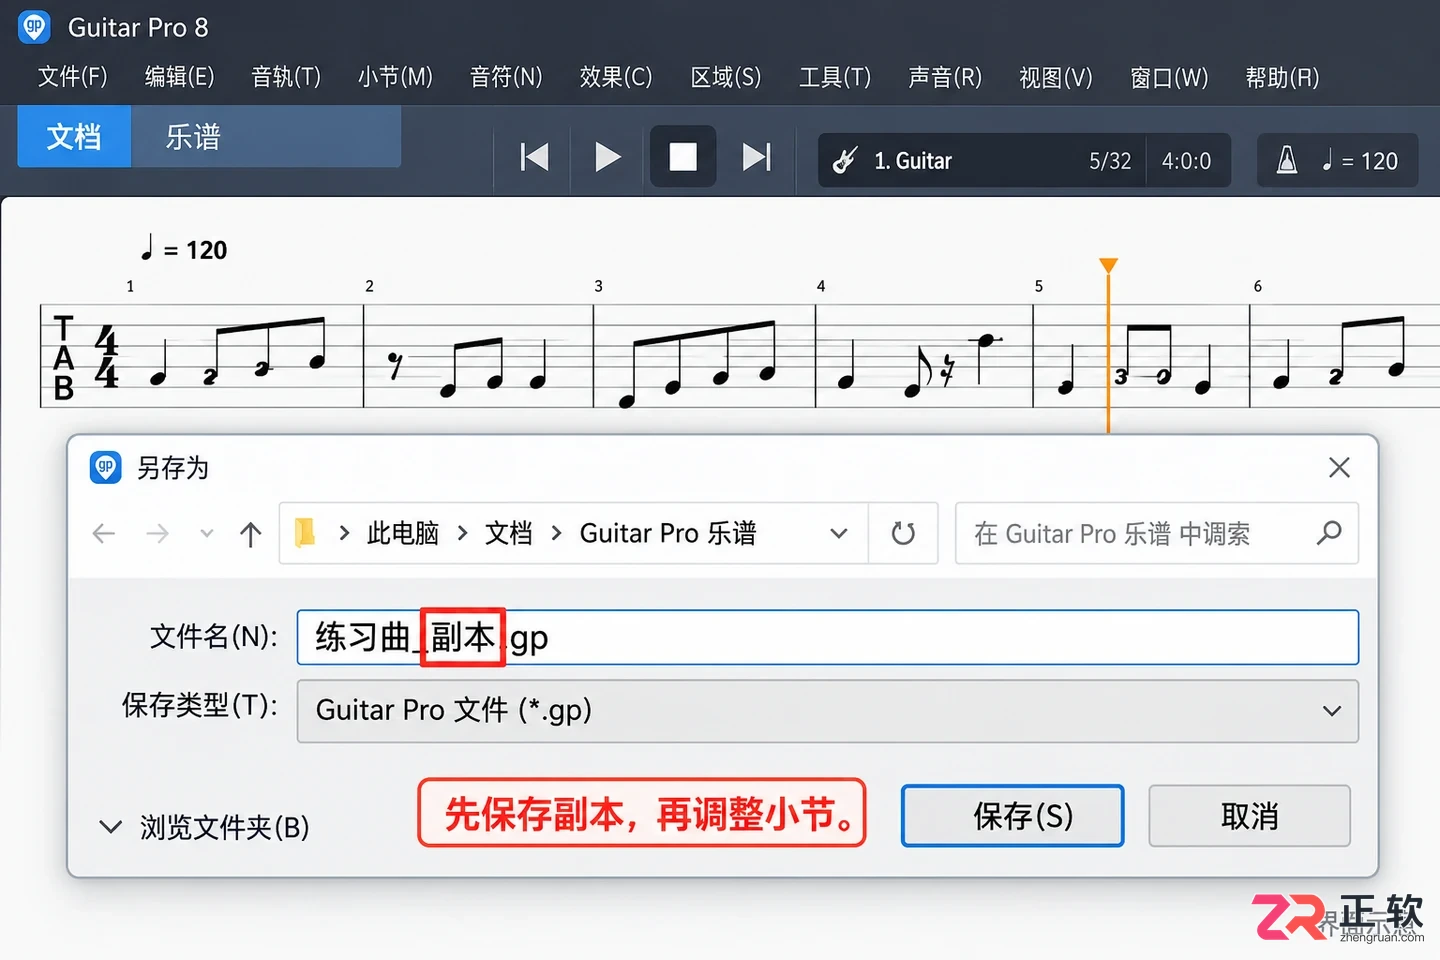1440x960 pixels.
Task: Expand 浏览文件夹 section
Action: 205,827
